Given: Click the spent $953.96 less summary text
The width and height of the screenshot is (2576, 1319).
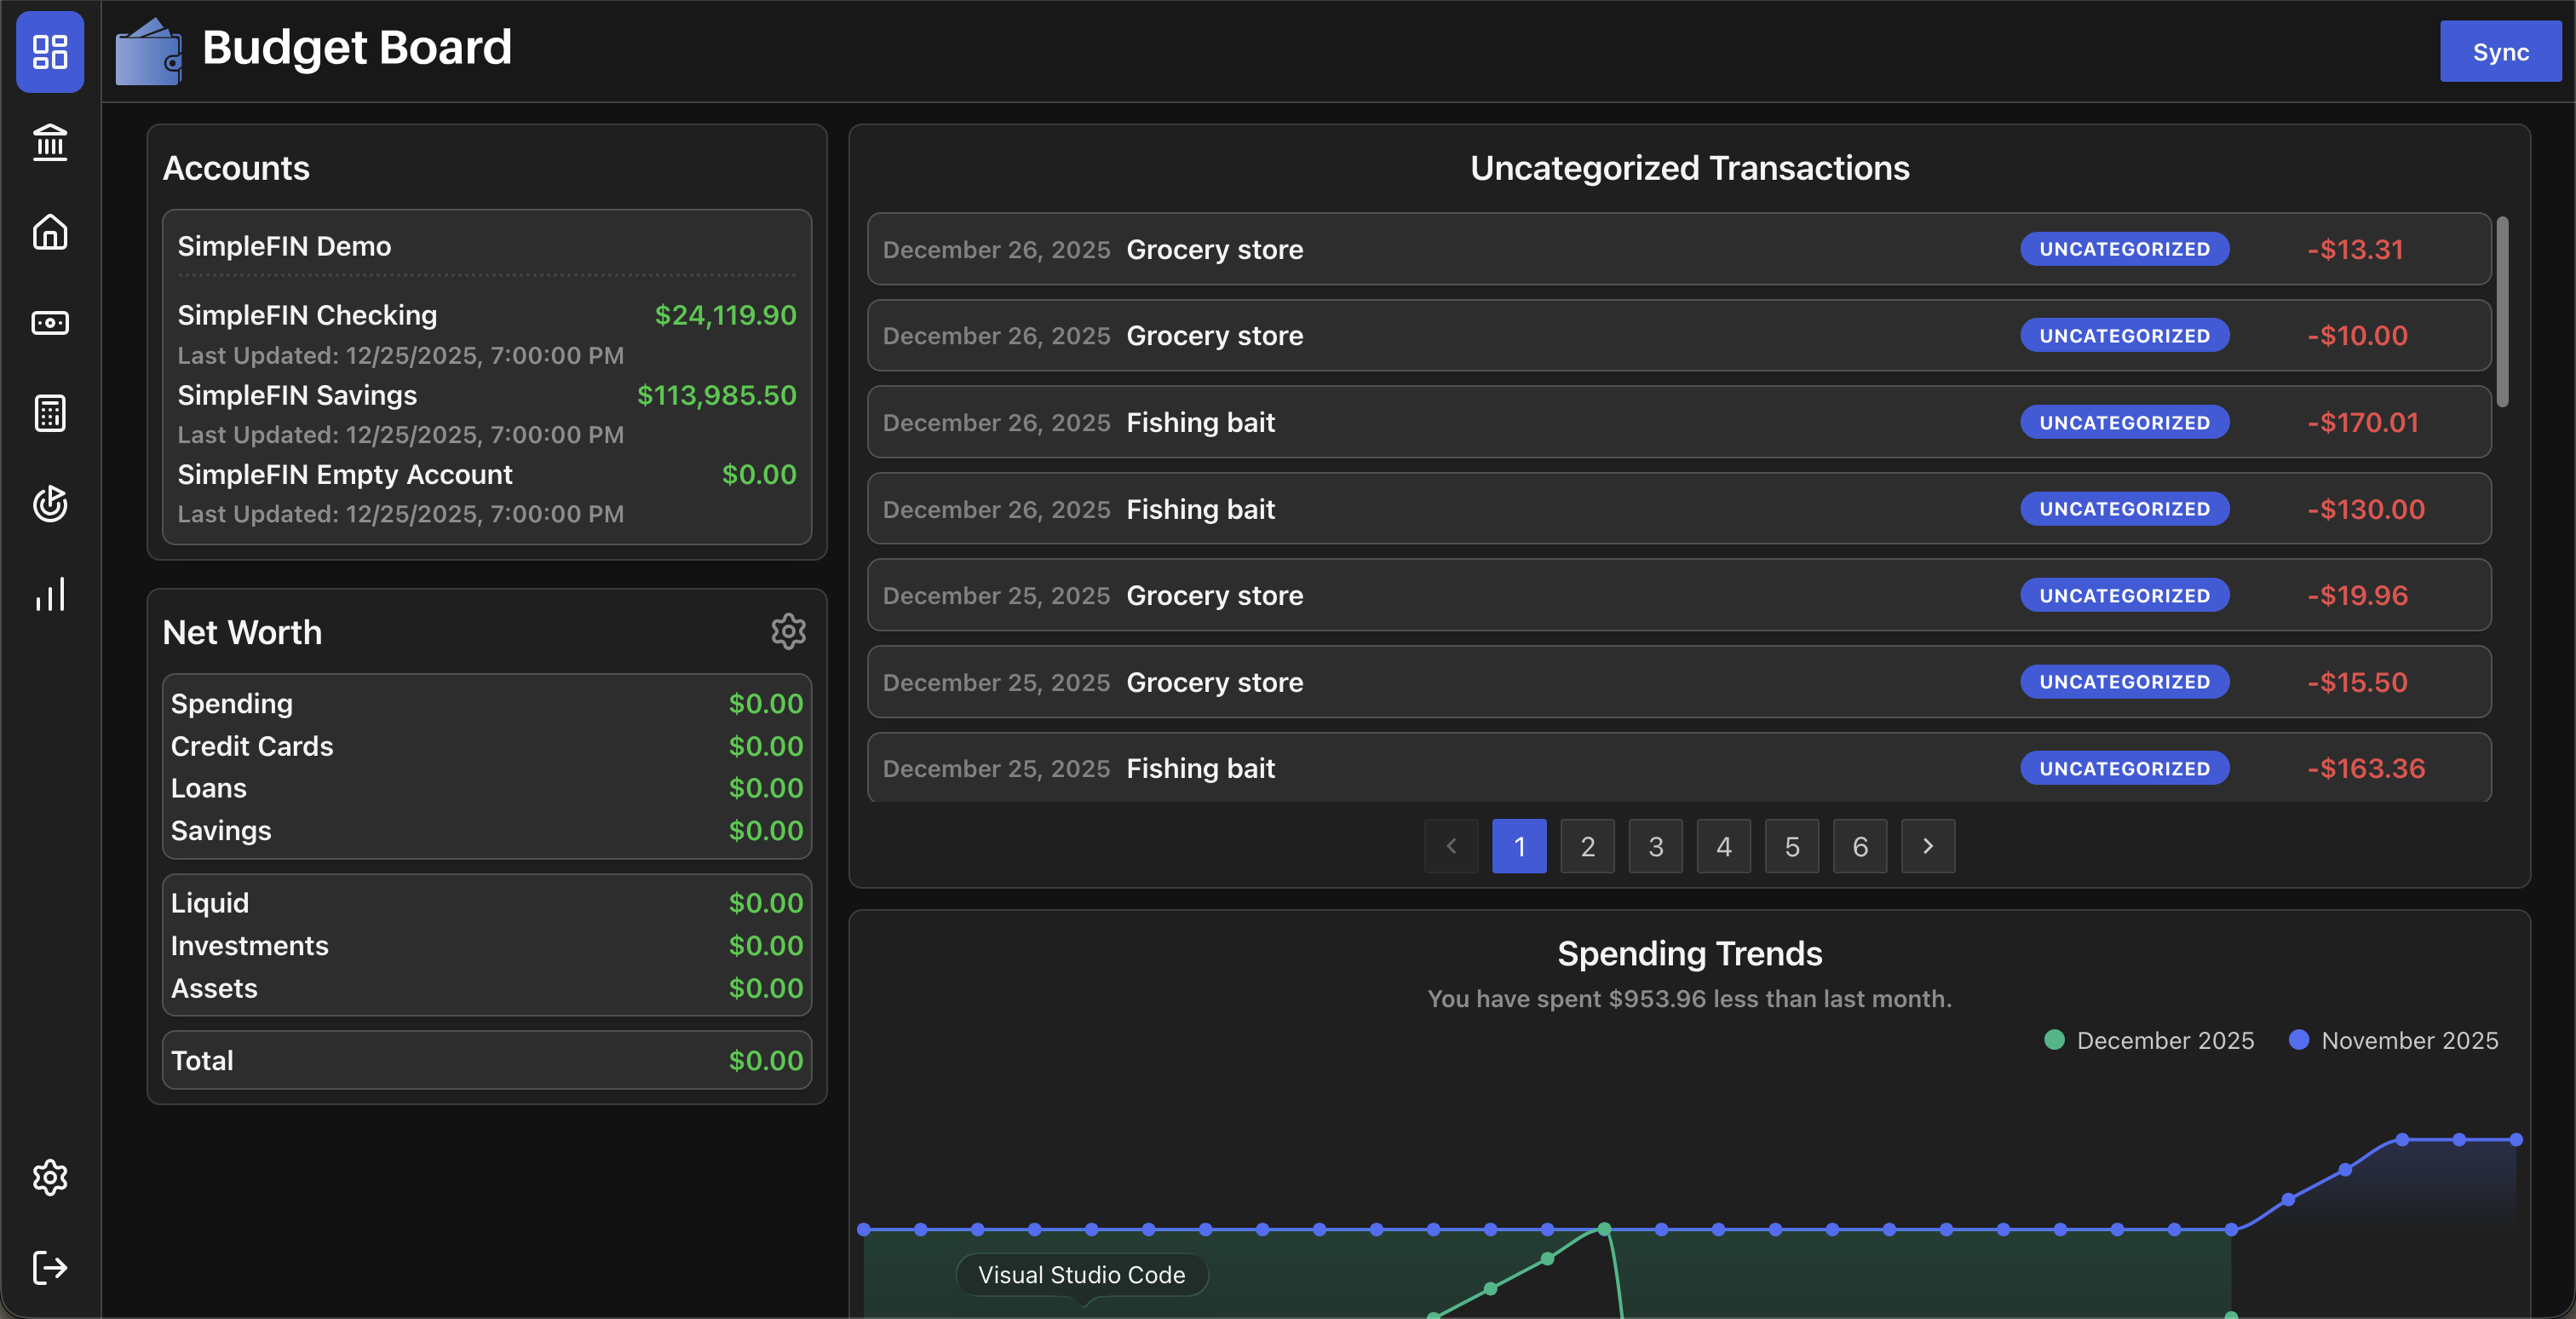Looking at the screenshot, I should pyautogui.click(x=1689, y=998).
